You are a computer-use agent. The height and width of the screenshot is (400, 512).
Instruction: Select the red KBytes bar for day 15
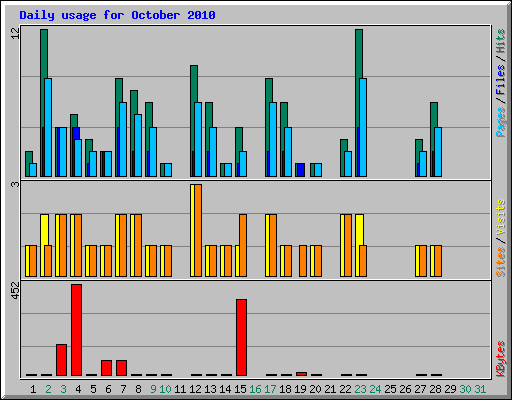pos(242,337)
